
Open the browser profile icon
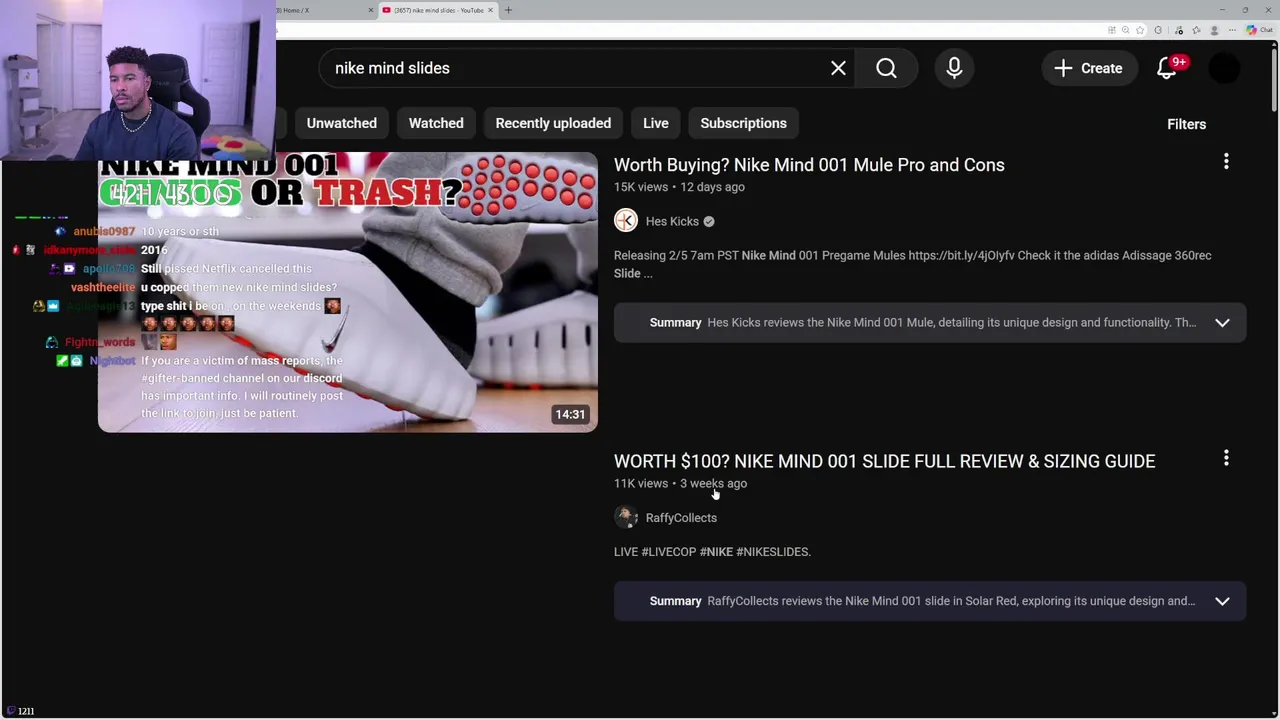1214,30
